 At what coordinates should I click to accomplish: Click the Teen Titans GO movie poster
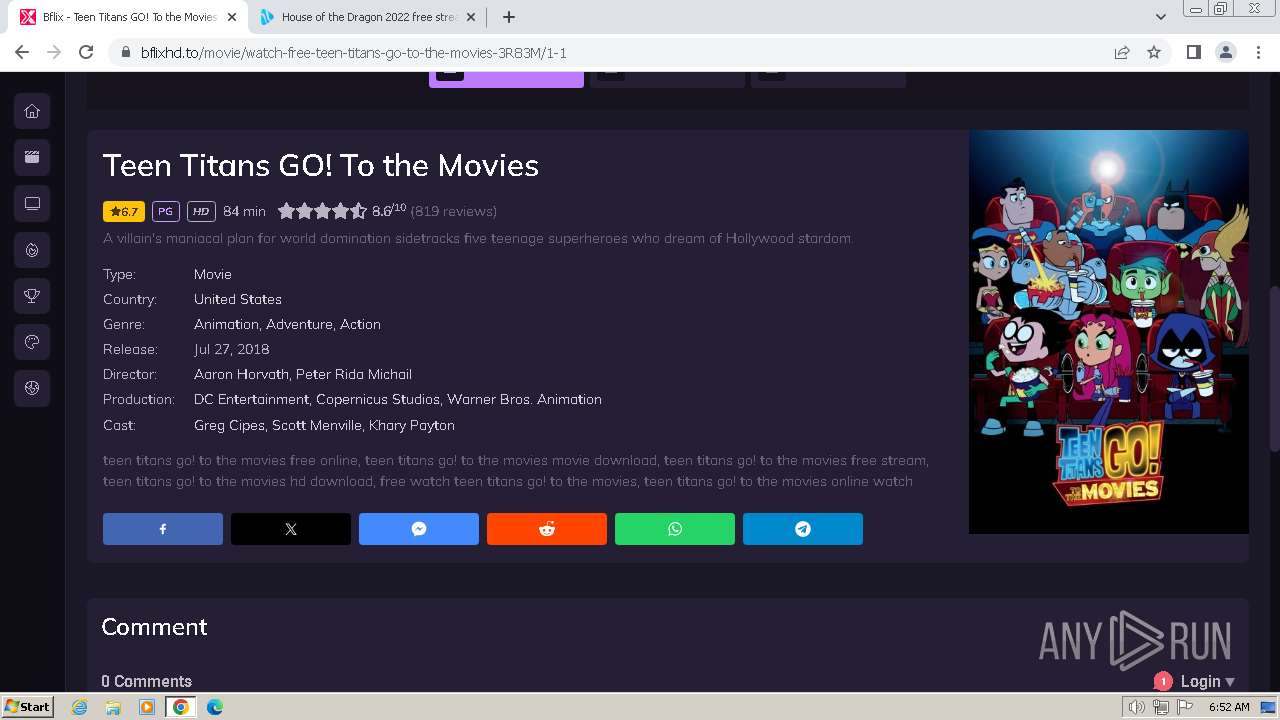point(1108,332)
